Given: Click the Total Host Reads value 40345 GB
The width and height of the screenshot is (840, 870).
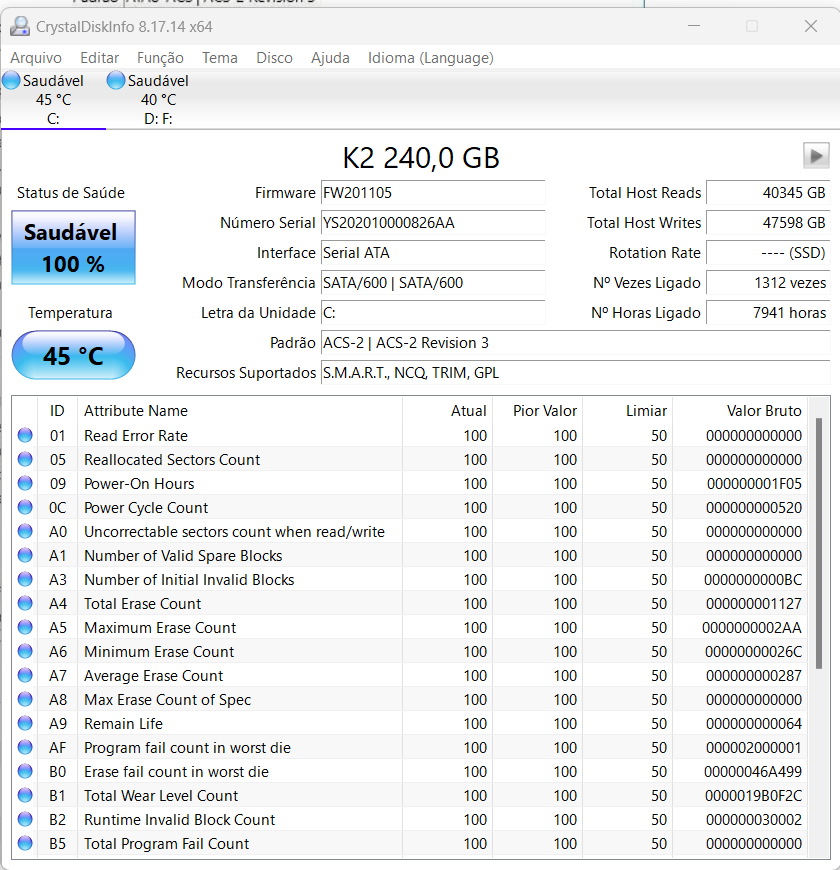Looking at the screenshot, I should click(768, 193).
